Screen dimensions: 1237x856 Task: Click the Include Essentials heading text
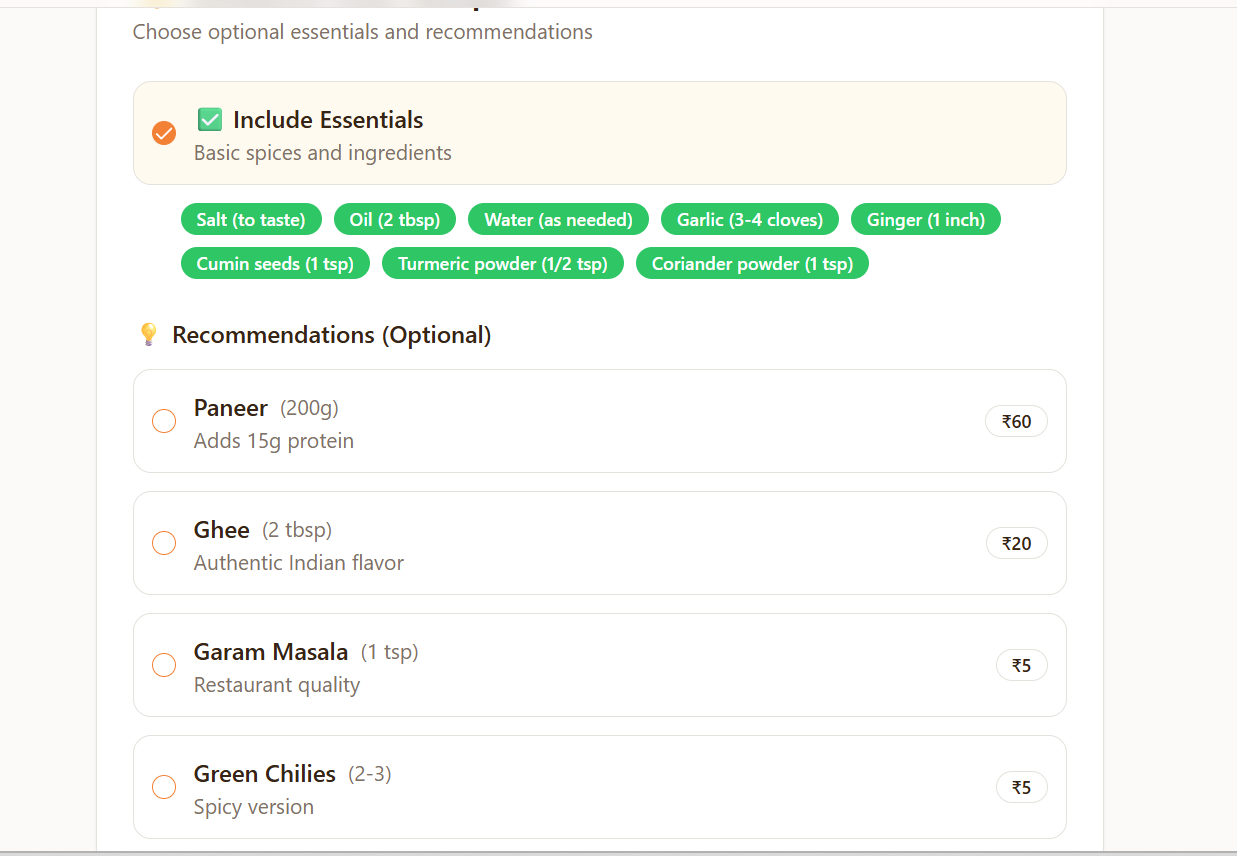[x=328, y=120]
